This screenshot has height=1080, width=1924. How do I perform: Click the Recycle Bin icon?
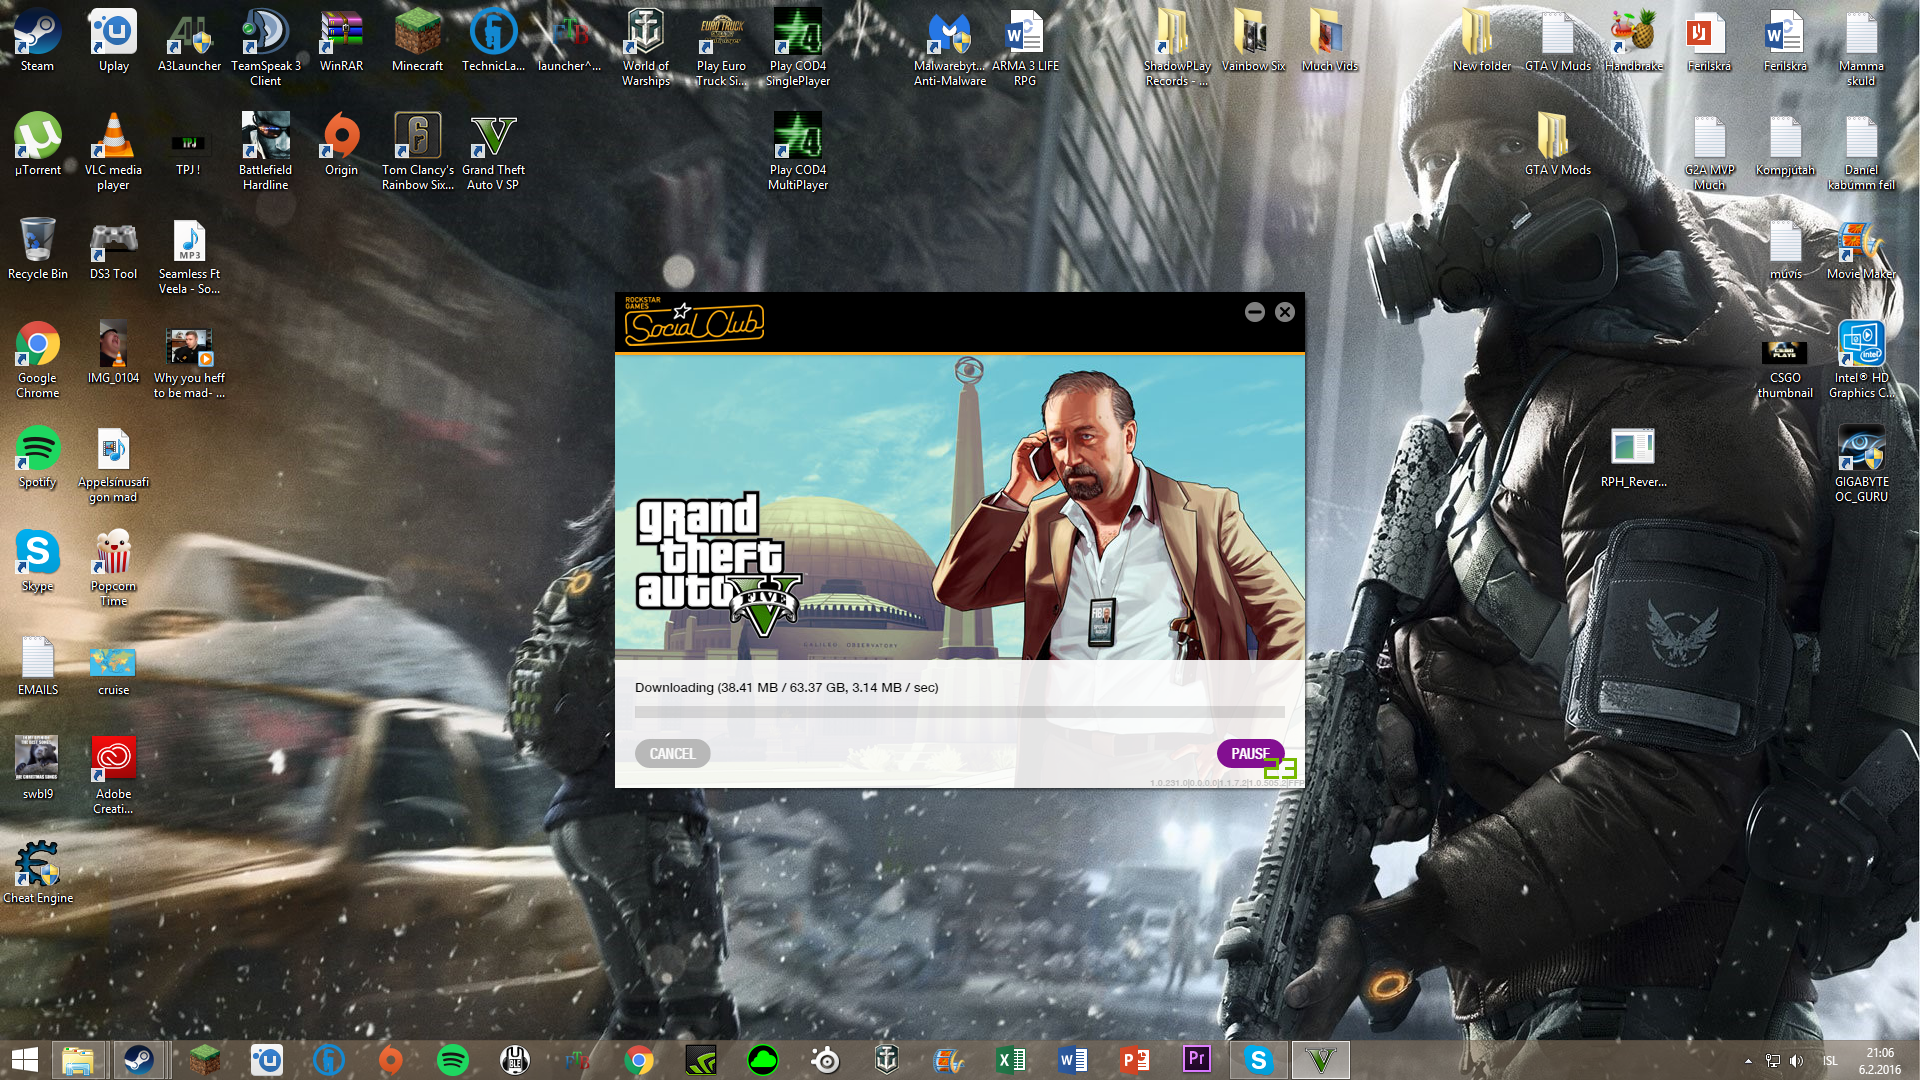(x=37, y=248)
